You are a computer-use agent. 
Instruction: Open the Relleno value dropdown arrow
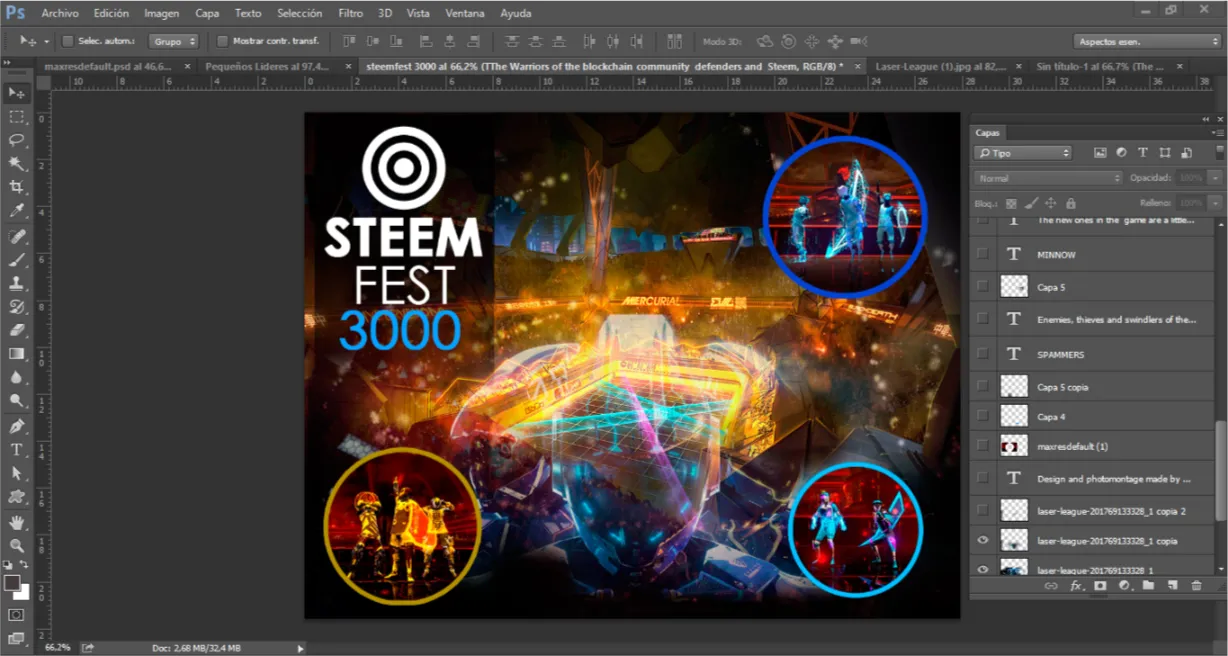tap(1215, 203)
